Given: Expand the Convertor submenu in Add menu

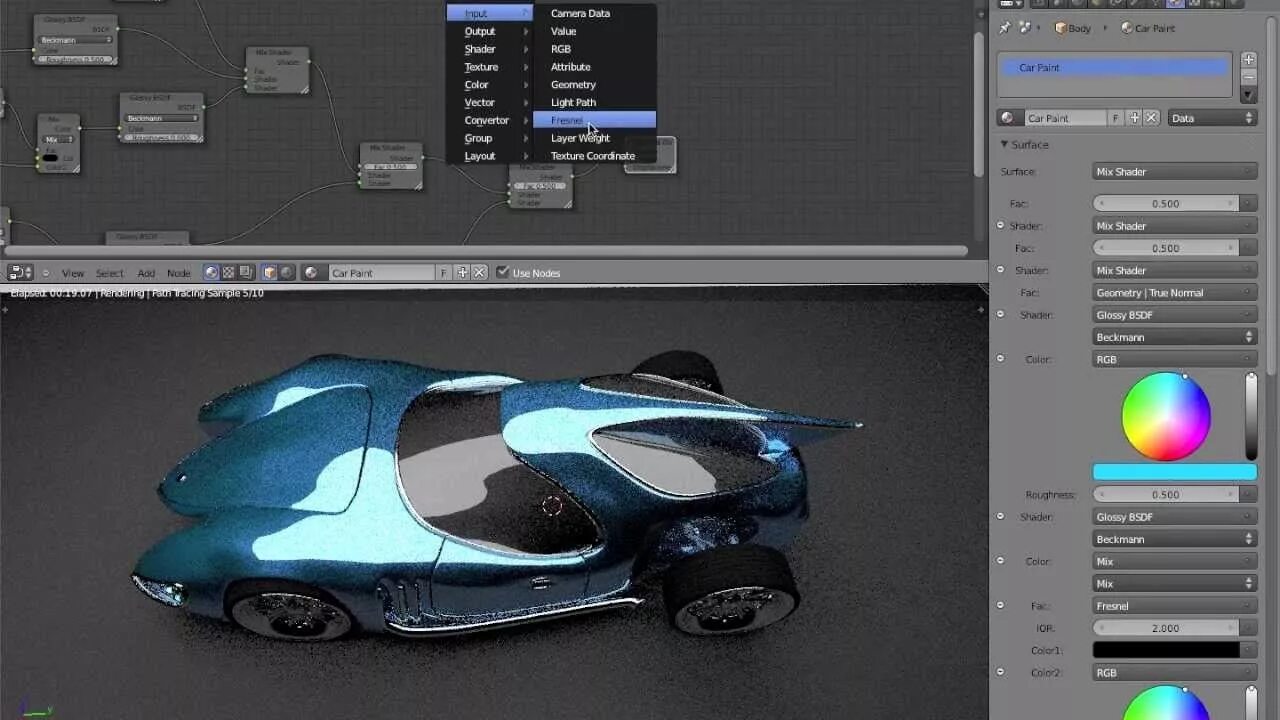Looking at the screenshot, I should [x=490, y=120].
